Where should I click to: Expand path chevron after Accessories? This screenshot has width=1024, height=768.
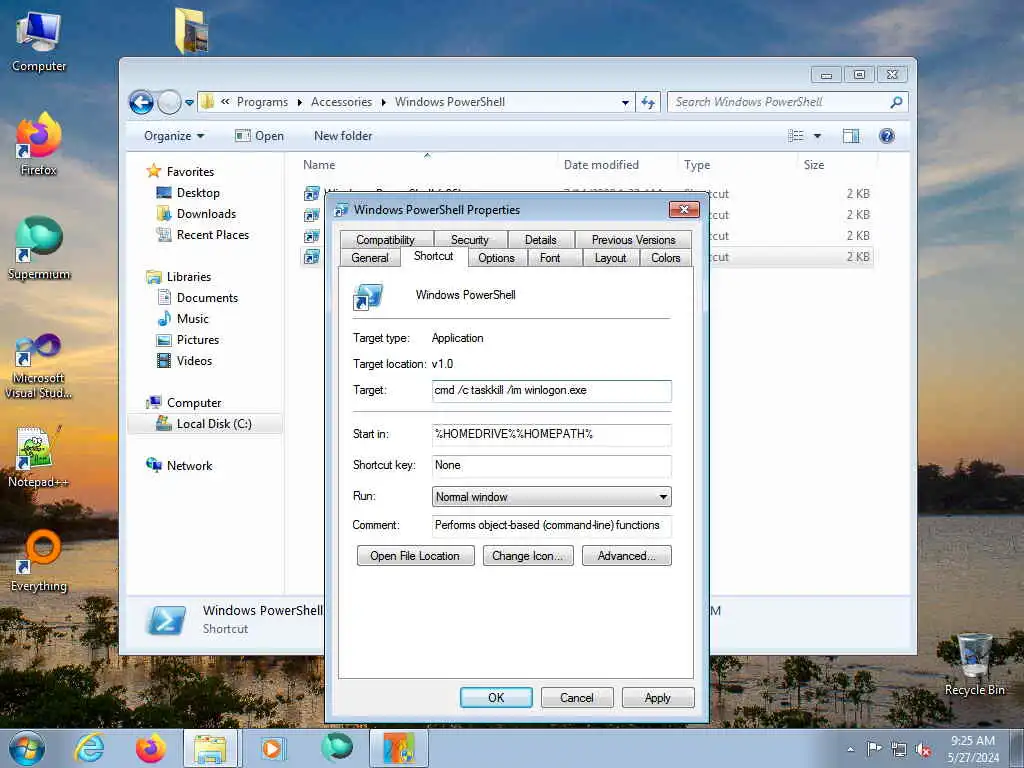pos(383,103)
